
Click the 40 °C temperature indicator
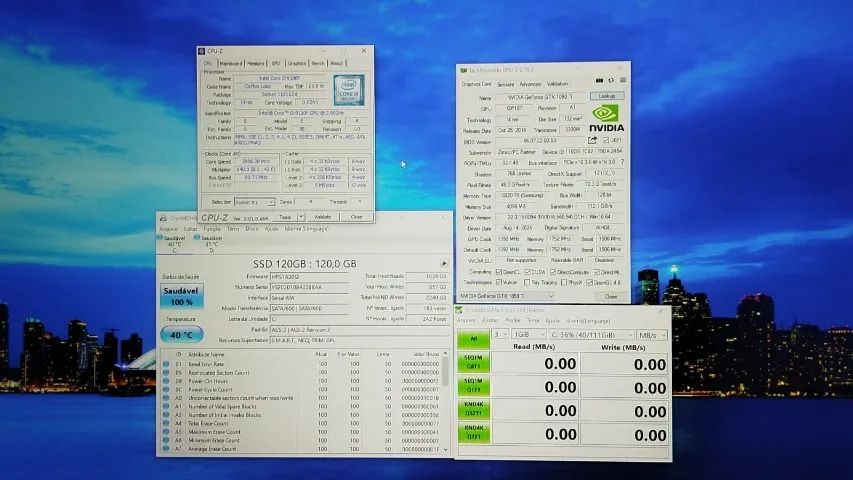182,335
